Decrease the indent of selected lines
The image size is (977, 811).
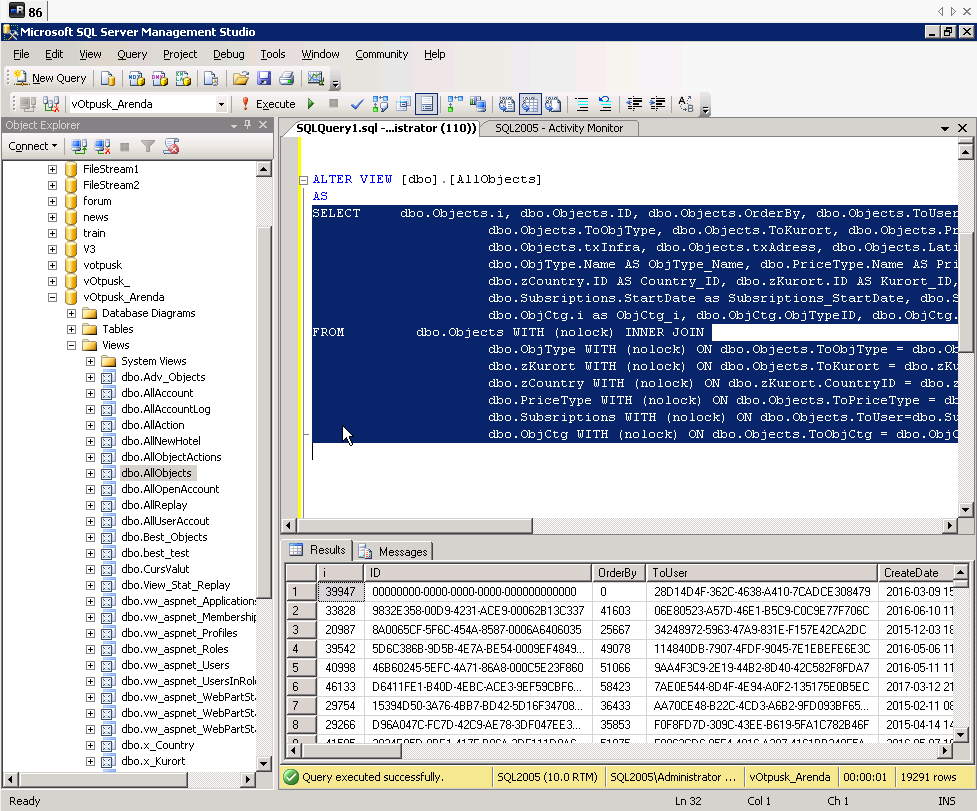pyautogui.click(x=634, y=103)
